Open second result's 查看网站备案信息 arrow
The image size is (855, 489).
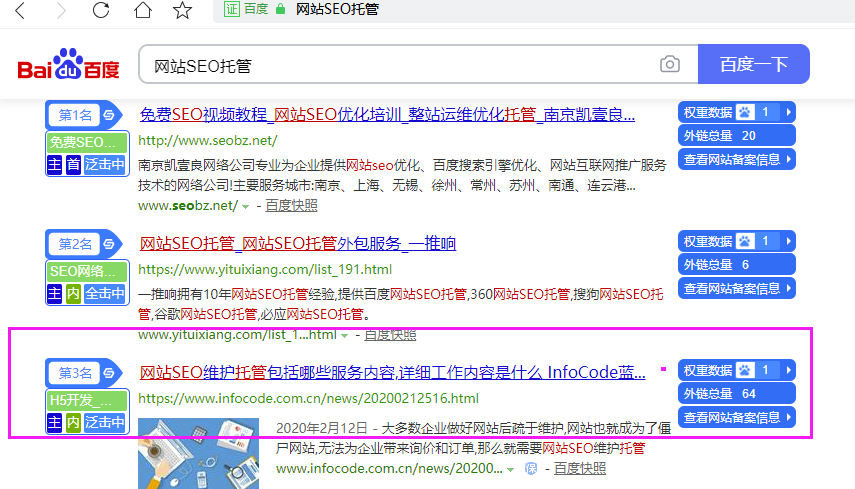(x=788, y=288)
